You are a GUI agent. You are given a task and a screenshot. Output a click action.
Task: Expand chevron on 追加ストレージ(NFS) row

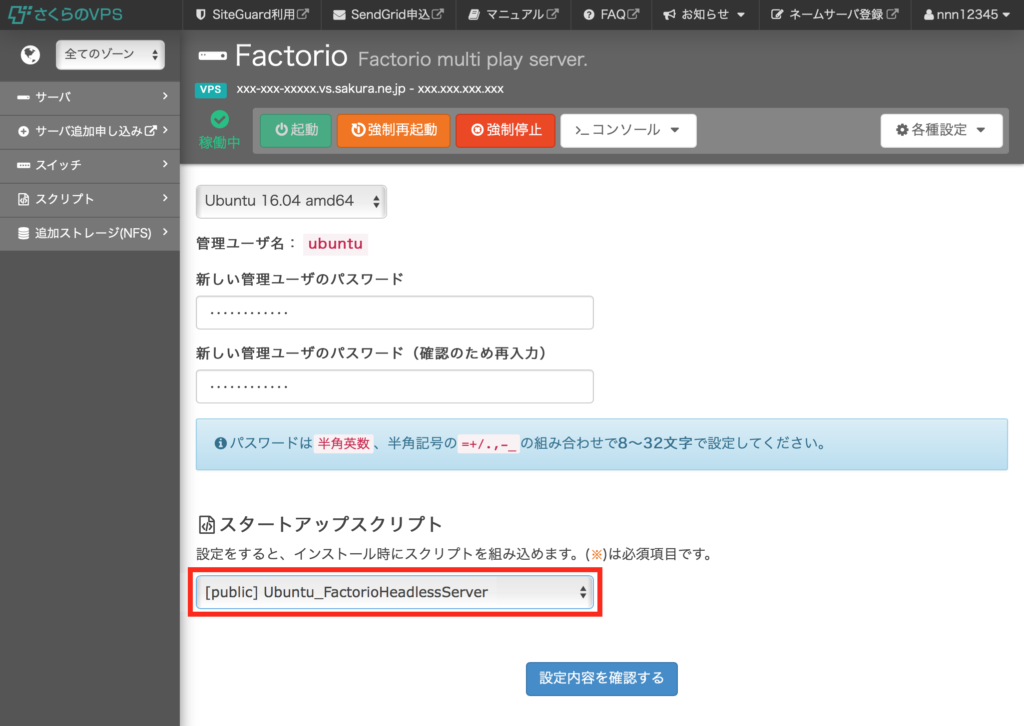(x=165, y=232)
